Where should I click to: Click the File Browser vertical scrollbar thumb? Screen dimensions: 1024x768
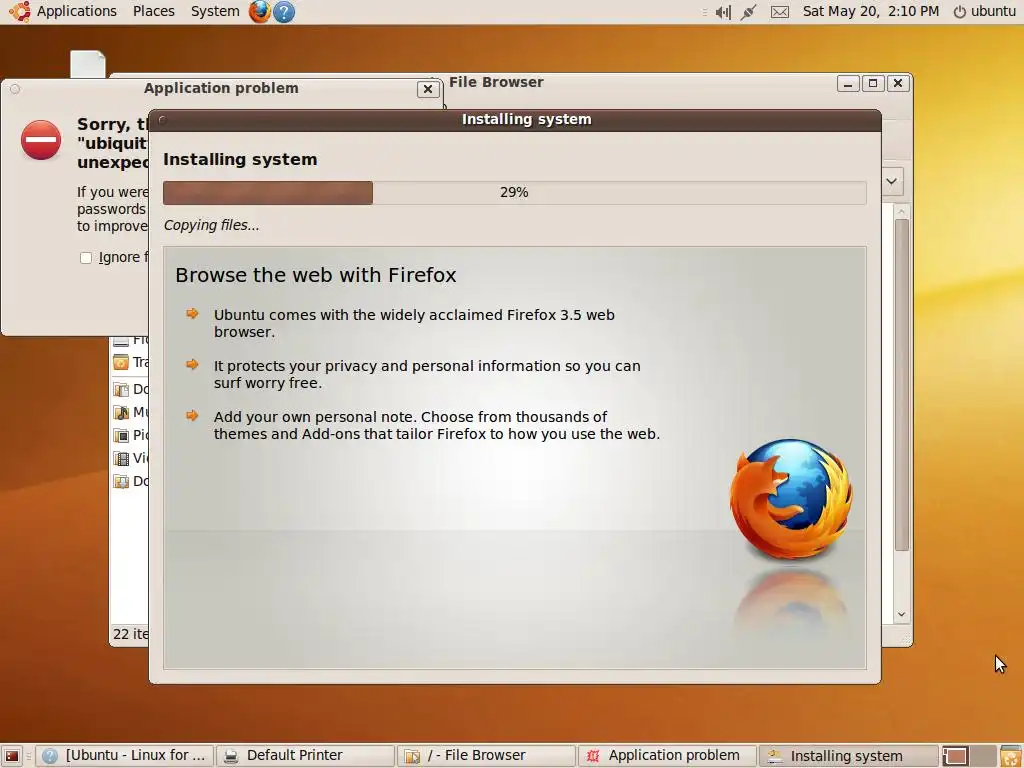point(902,385)
